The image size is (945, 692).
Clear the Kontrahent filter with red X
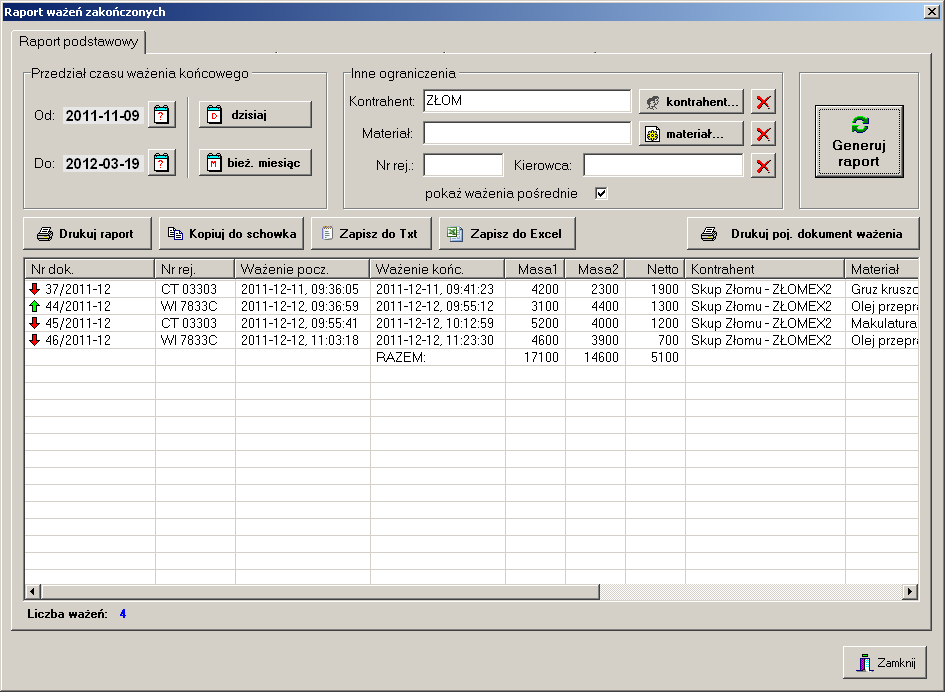tap(763, 102)
